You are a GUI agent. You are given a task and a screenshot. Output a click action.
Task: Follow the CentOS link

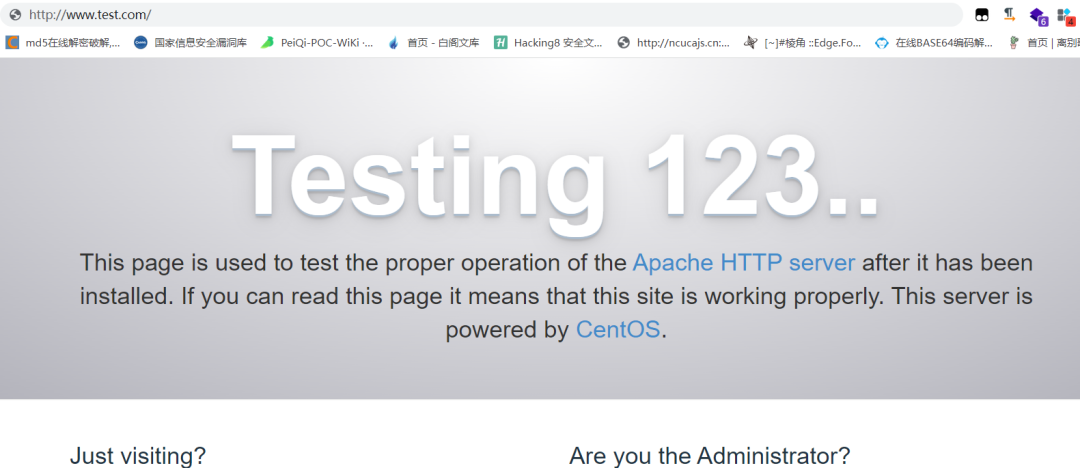pos(618,329)
